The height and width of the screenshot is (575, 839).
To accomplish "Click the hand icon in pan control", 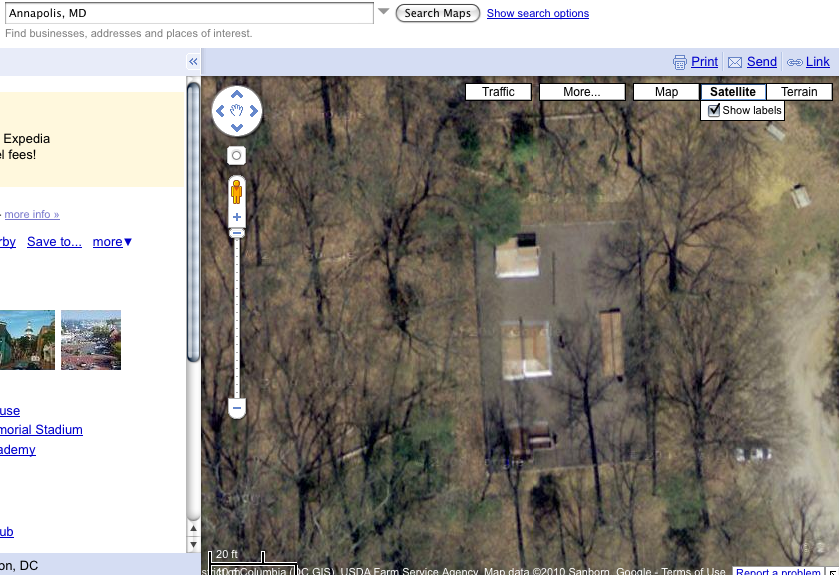I will point(237,111).
